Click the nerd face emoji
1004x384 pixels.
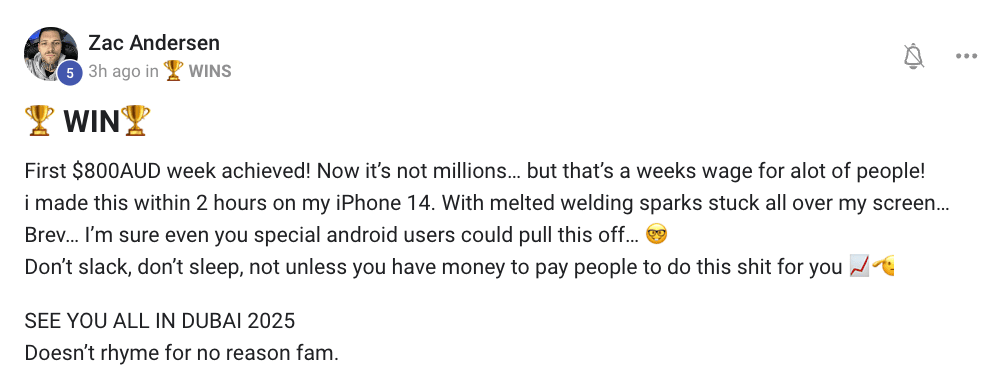[656, 235]
